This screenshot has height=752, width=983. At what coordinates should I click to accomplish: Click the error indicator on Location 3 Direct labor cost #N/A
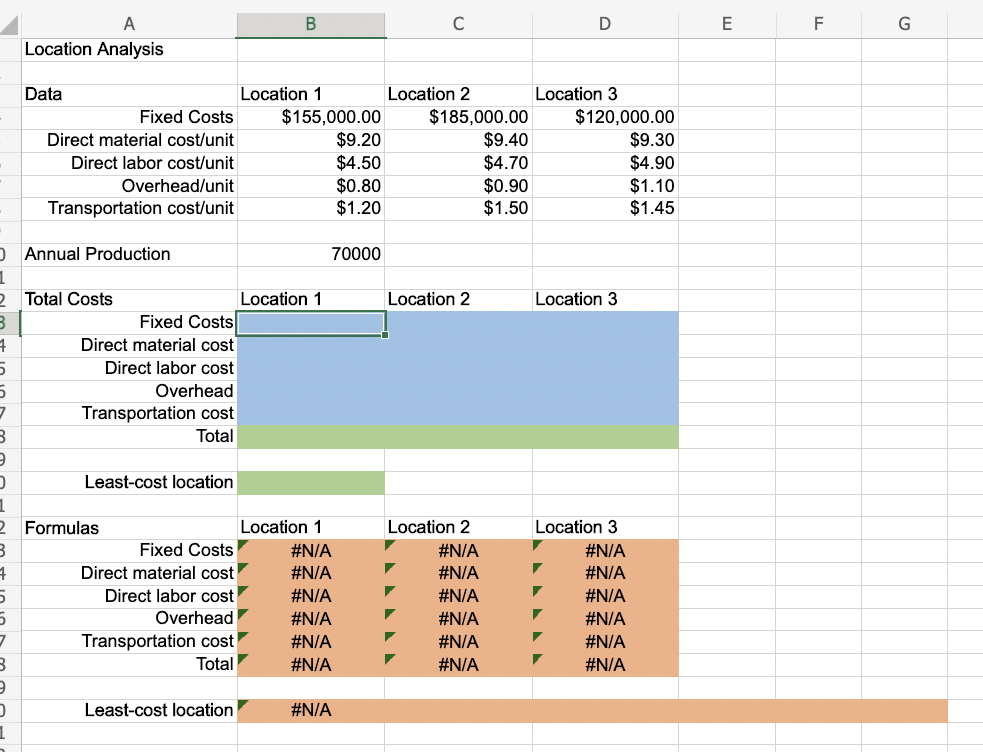[538, 588]
